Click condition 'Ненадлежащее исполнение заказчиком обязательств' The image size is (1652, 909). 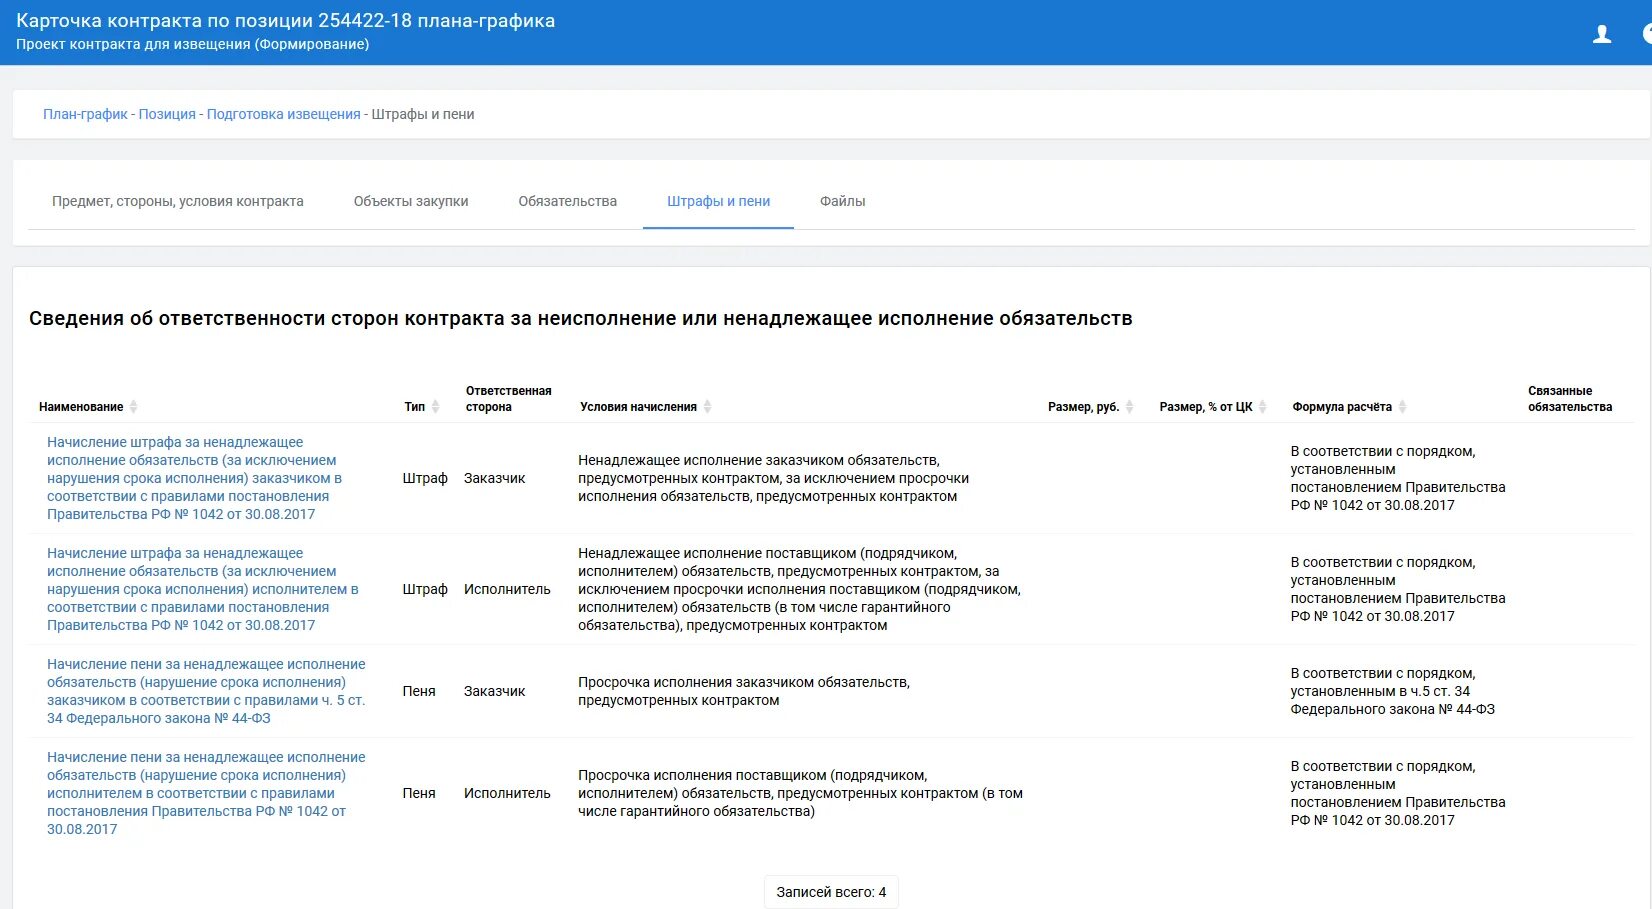point(773,478)
